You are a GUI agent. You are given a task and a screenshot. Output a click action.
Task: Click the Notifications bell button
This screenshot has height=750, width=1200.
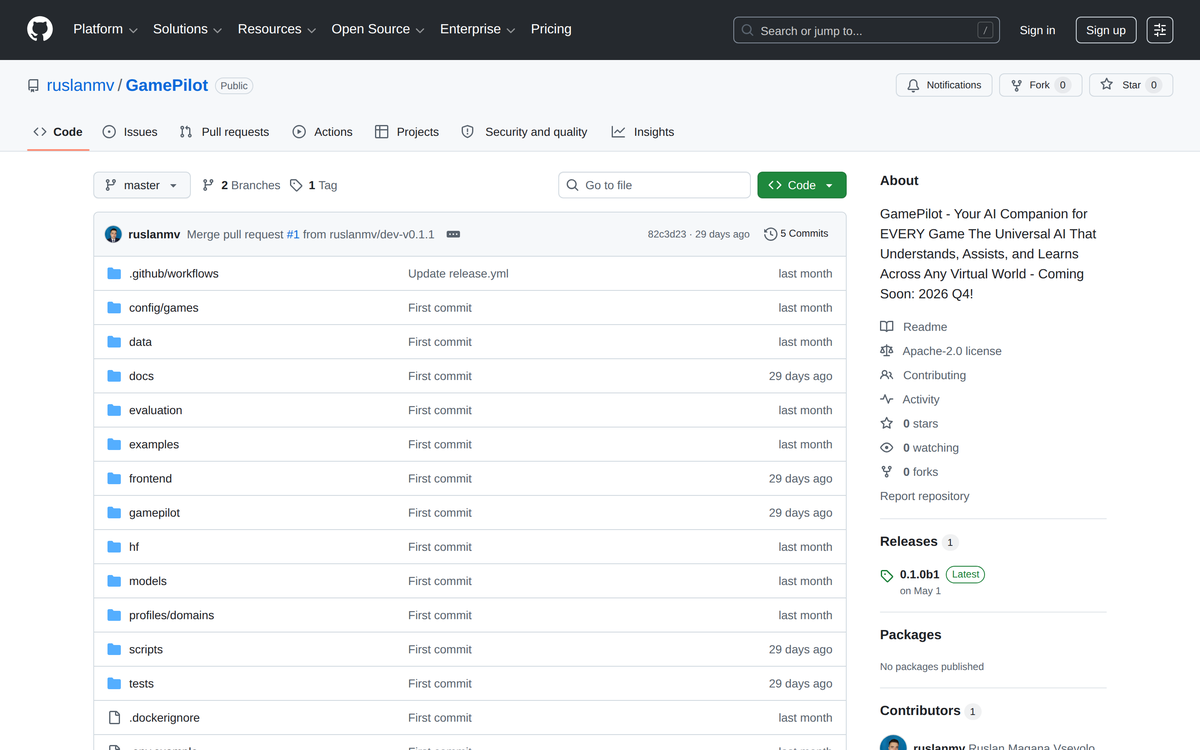(944, 85)
